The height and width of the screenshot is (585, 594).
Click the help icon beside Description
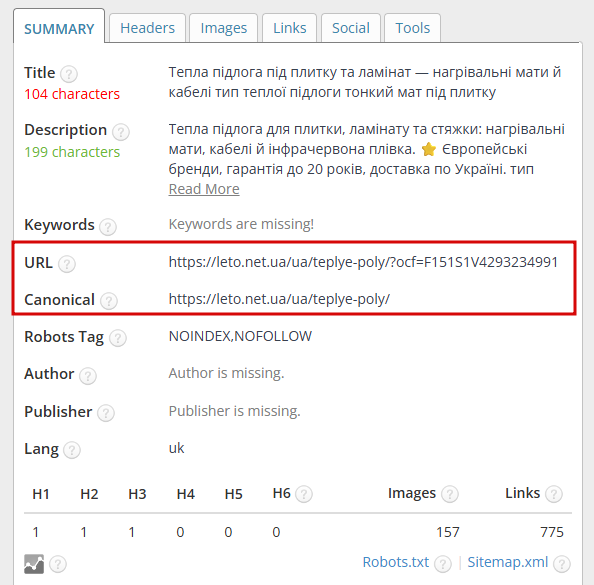click(121, 132)
